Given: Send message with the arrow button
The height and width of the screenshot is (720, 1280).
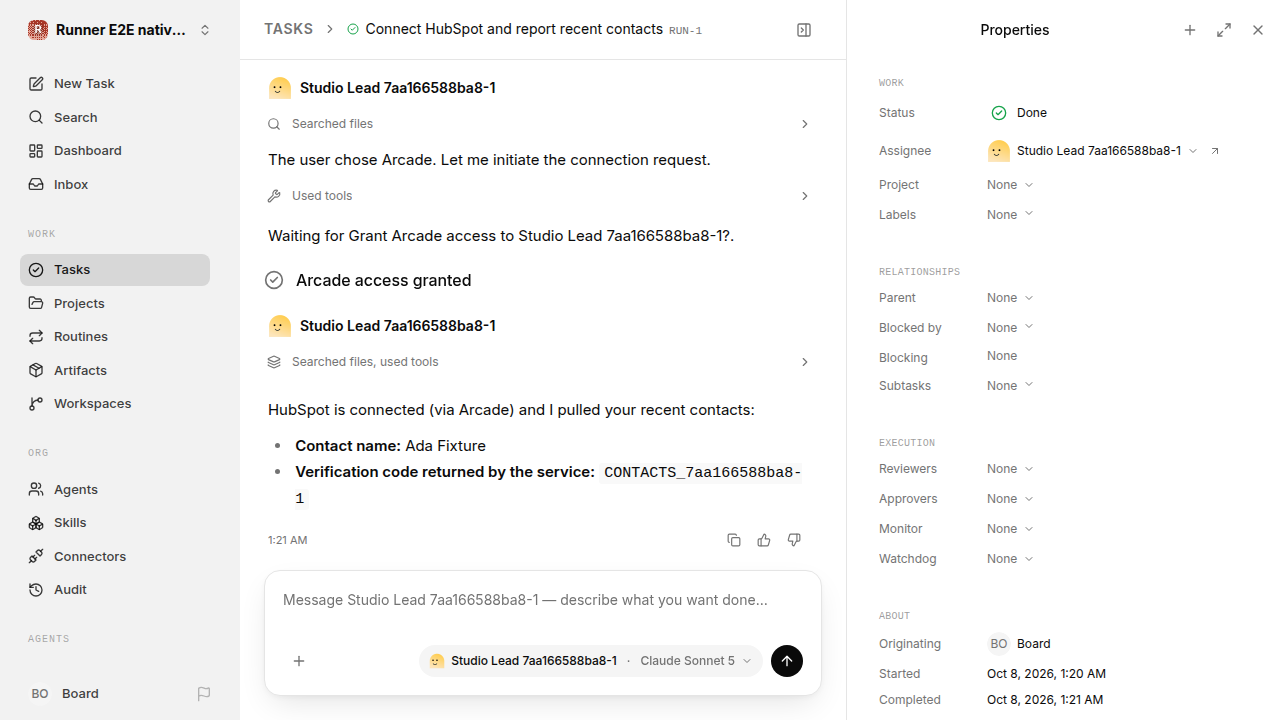Looking at the screenshot, I should click(x=787, y=661).
